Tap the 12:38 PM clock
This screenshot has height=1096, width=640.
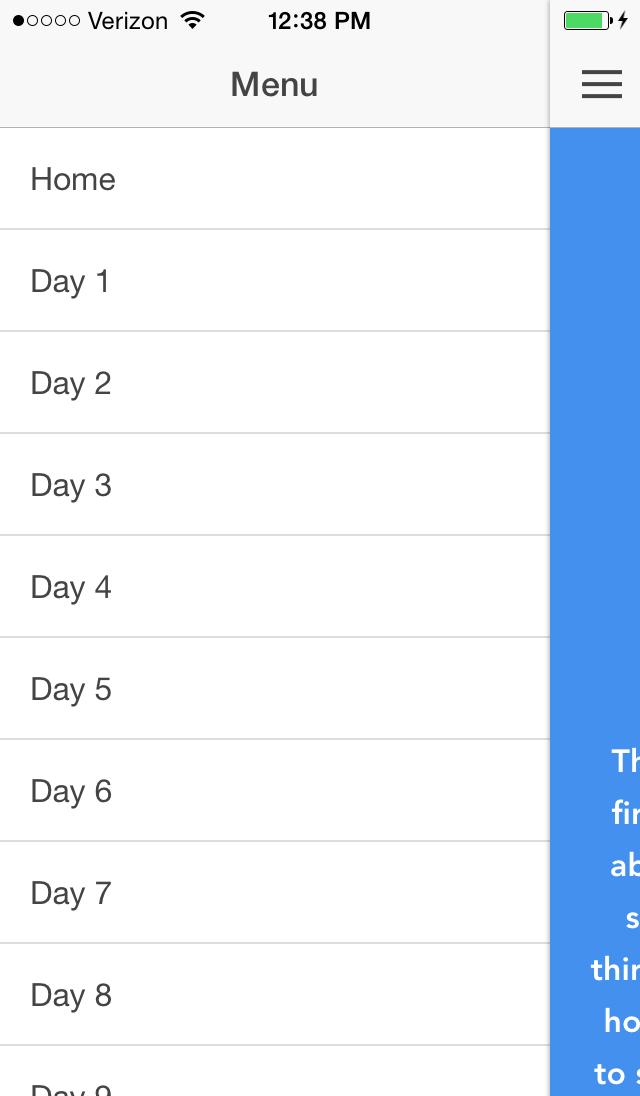pos(319,21)
